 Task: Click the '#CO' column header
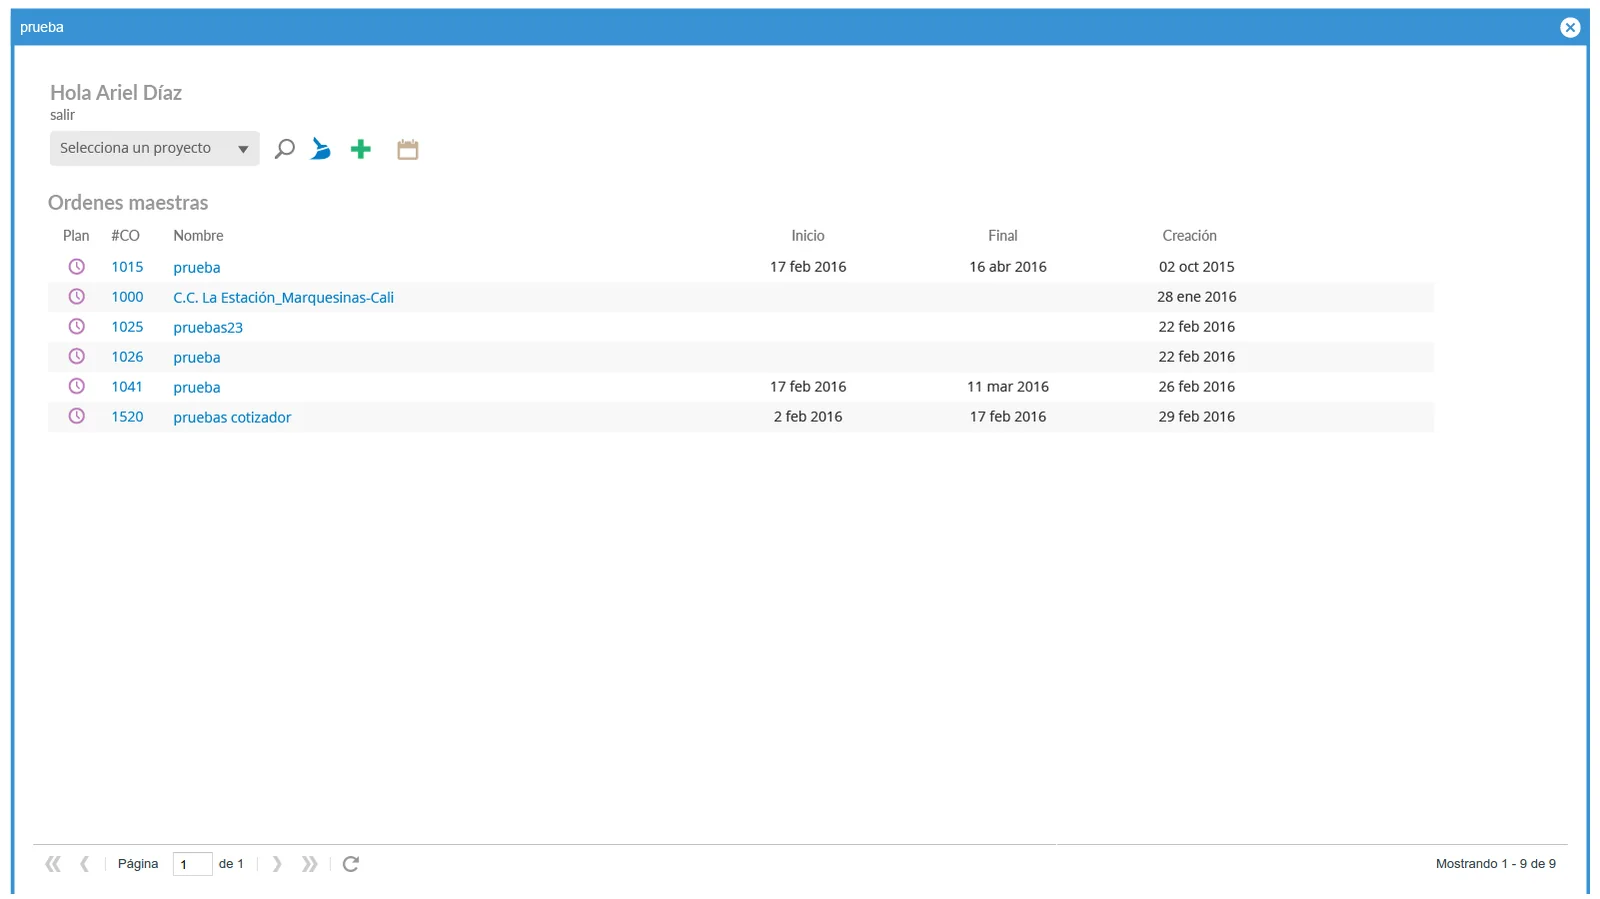(125, 236)
